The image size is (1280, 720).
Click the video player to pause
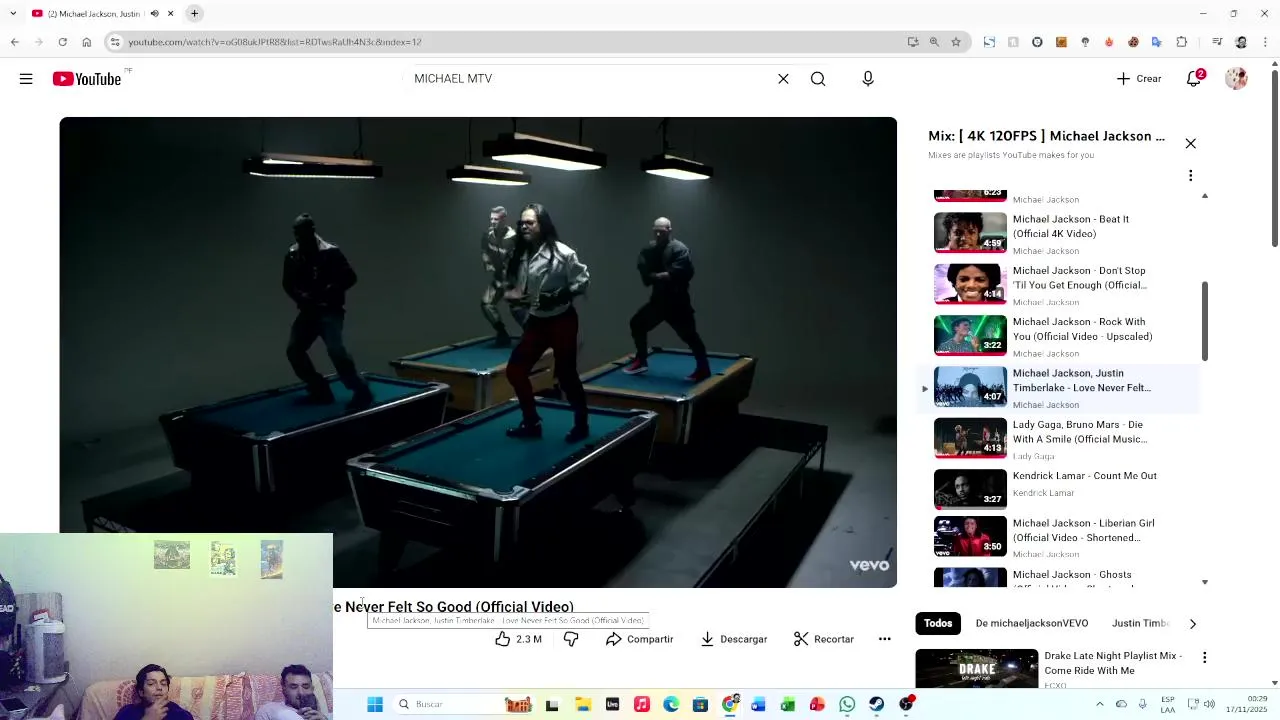478,352
